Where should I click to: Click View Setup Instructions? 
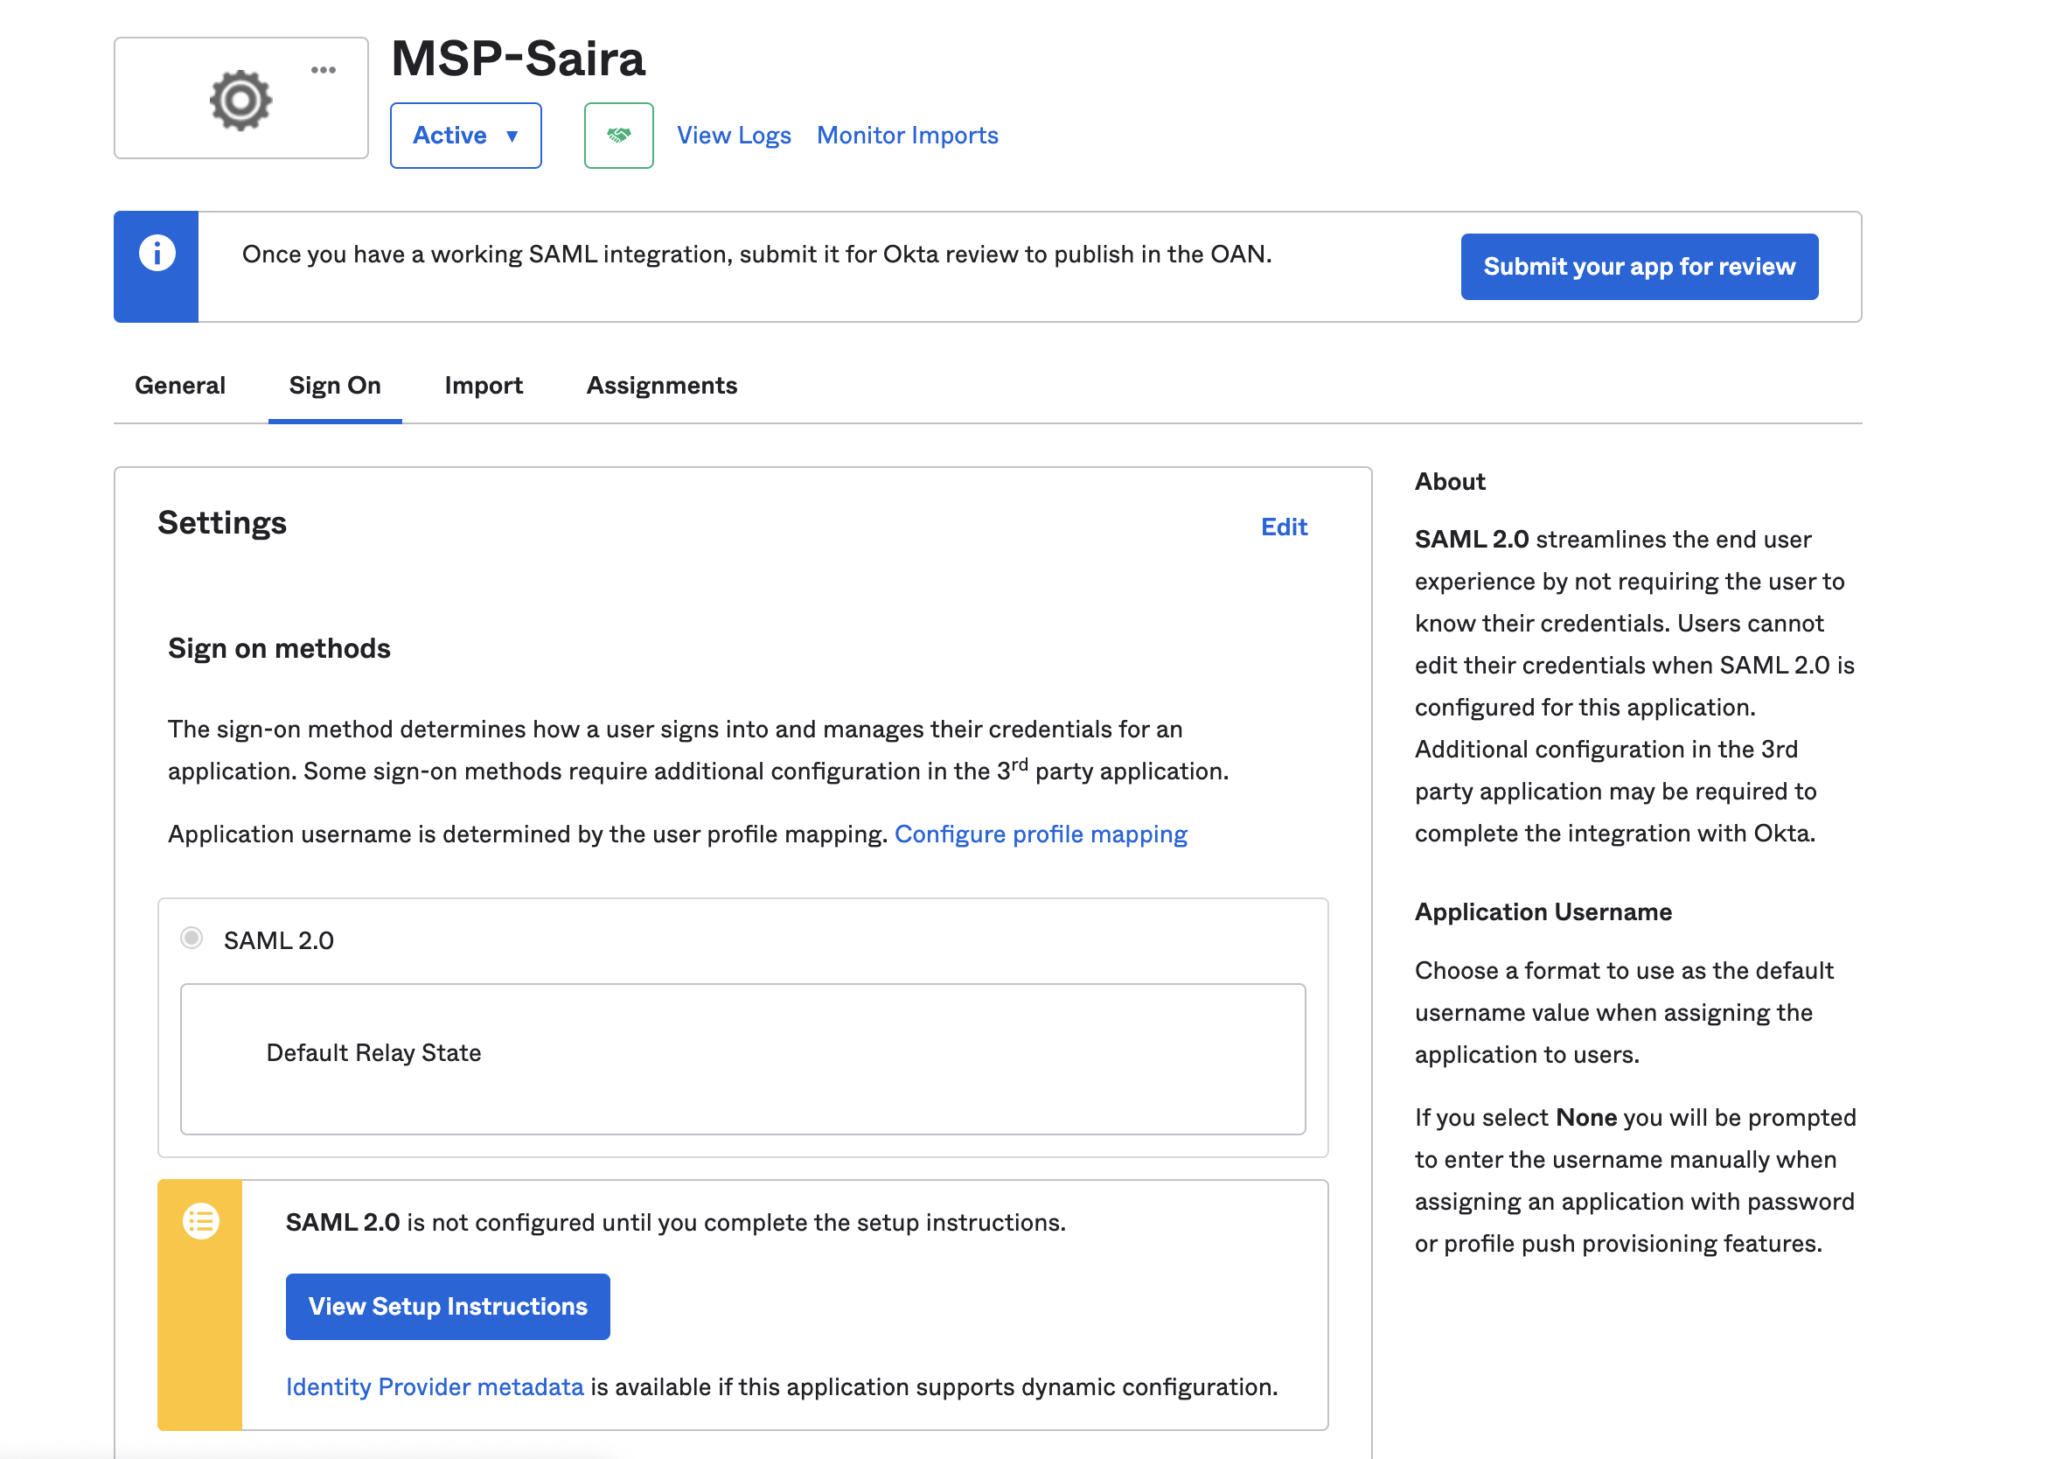click(447, 1306)
